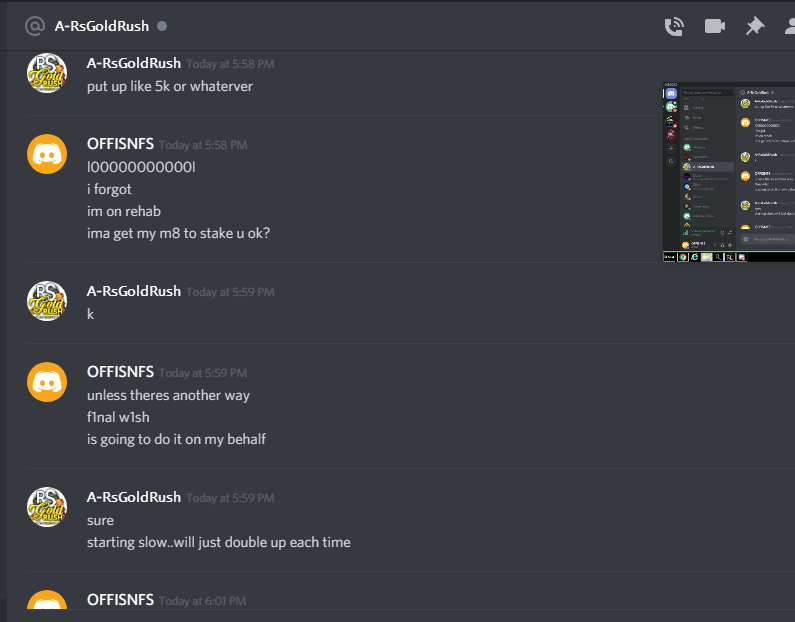Click OFFISNFS username above 'l00000000000l'
Screen dimensions: 795x622
pyautogui.click(x=120, y=144)
